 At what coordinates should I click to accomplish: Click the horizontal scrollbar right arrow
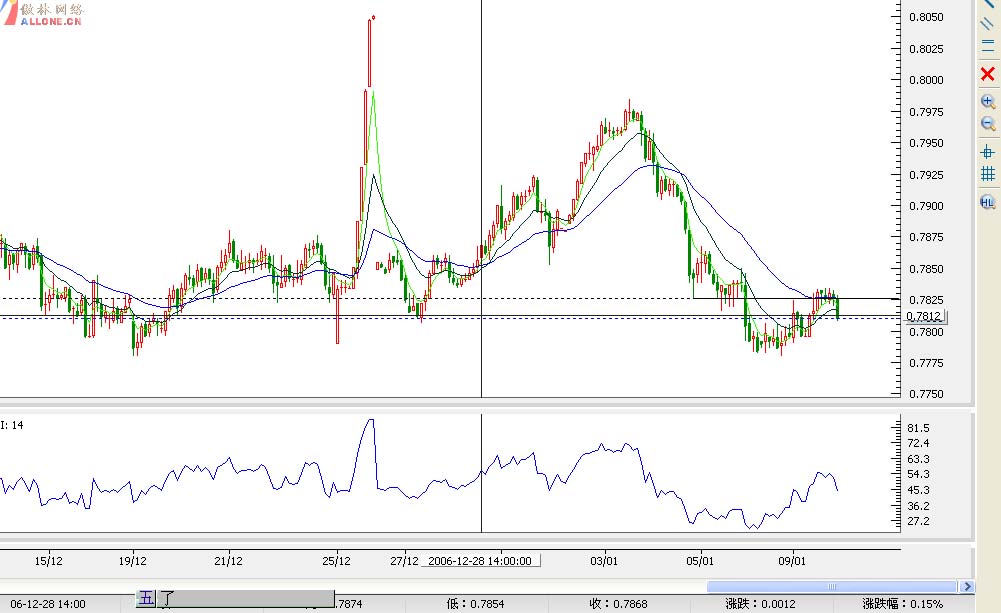pos(967,586)
